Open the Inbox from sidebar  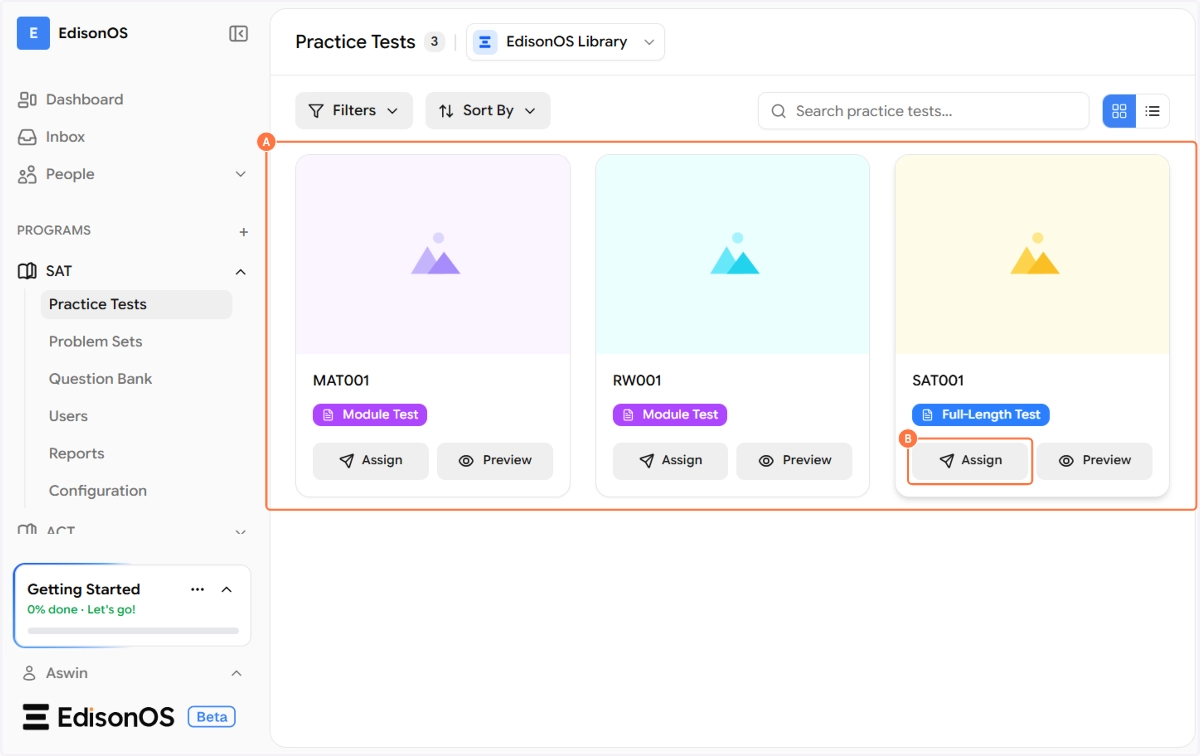[x=65, y=137]
